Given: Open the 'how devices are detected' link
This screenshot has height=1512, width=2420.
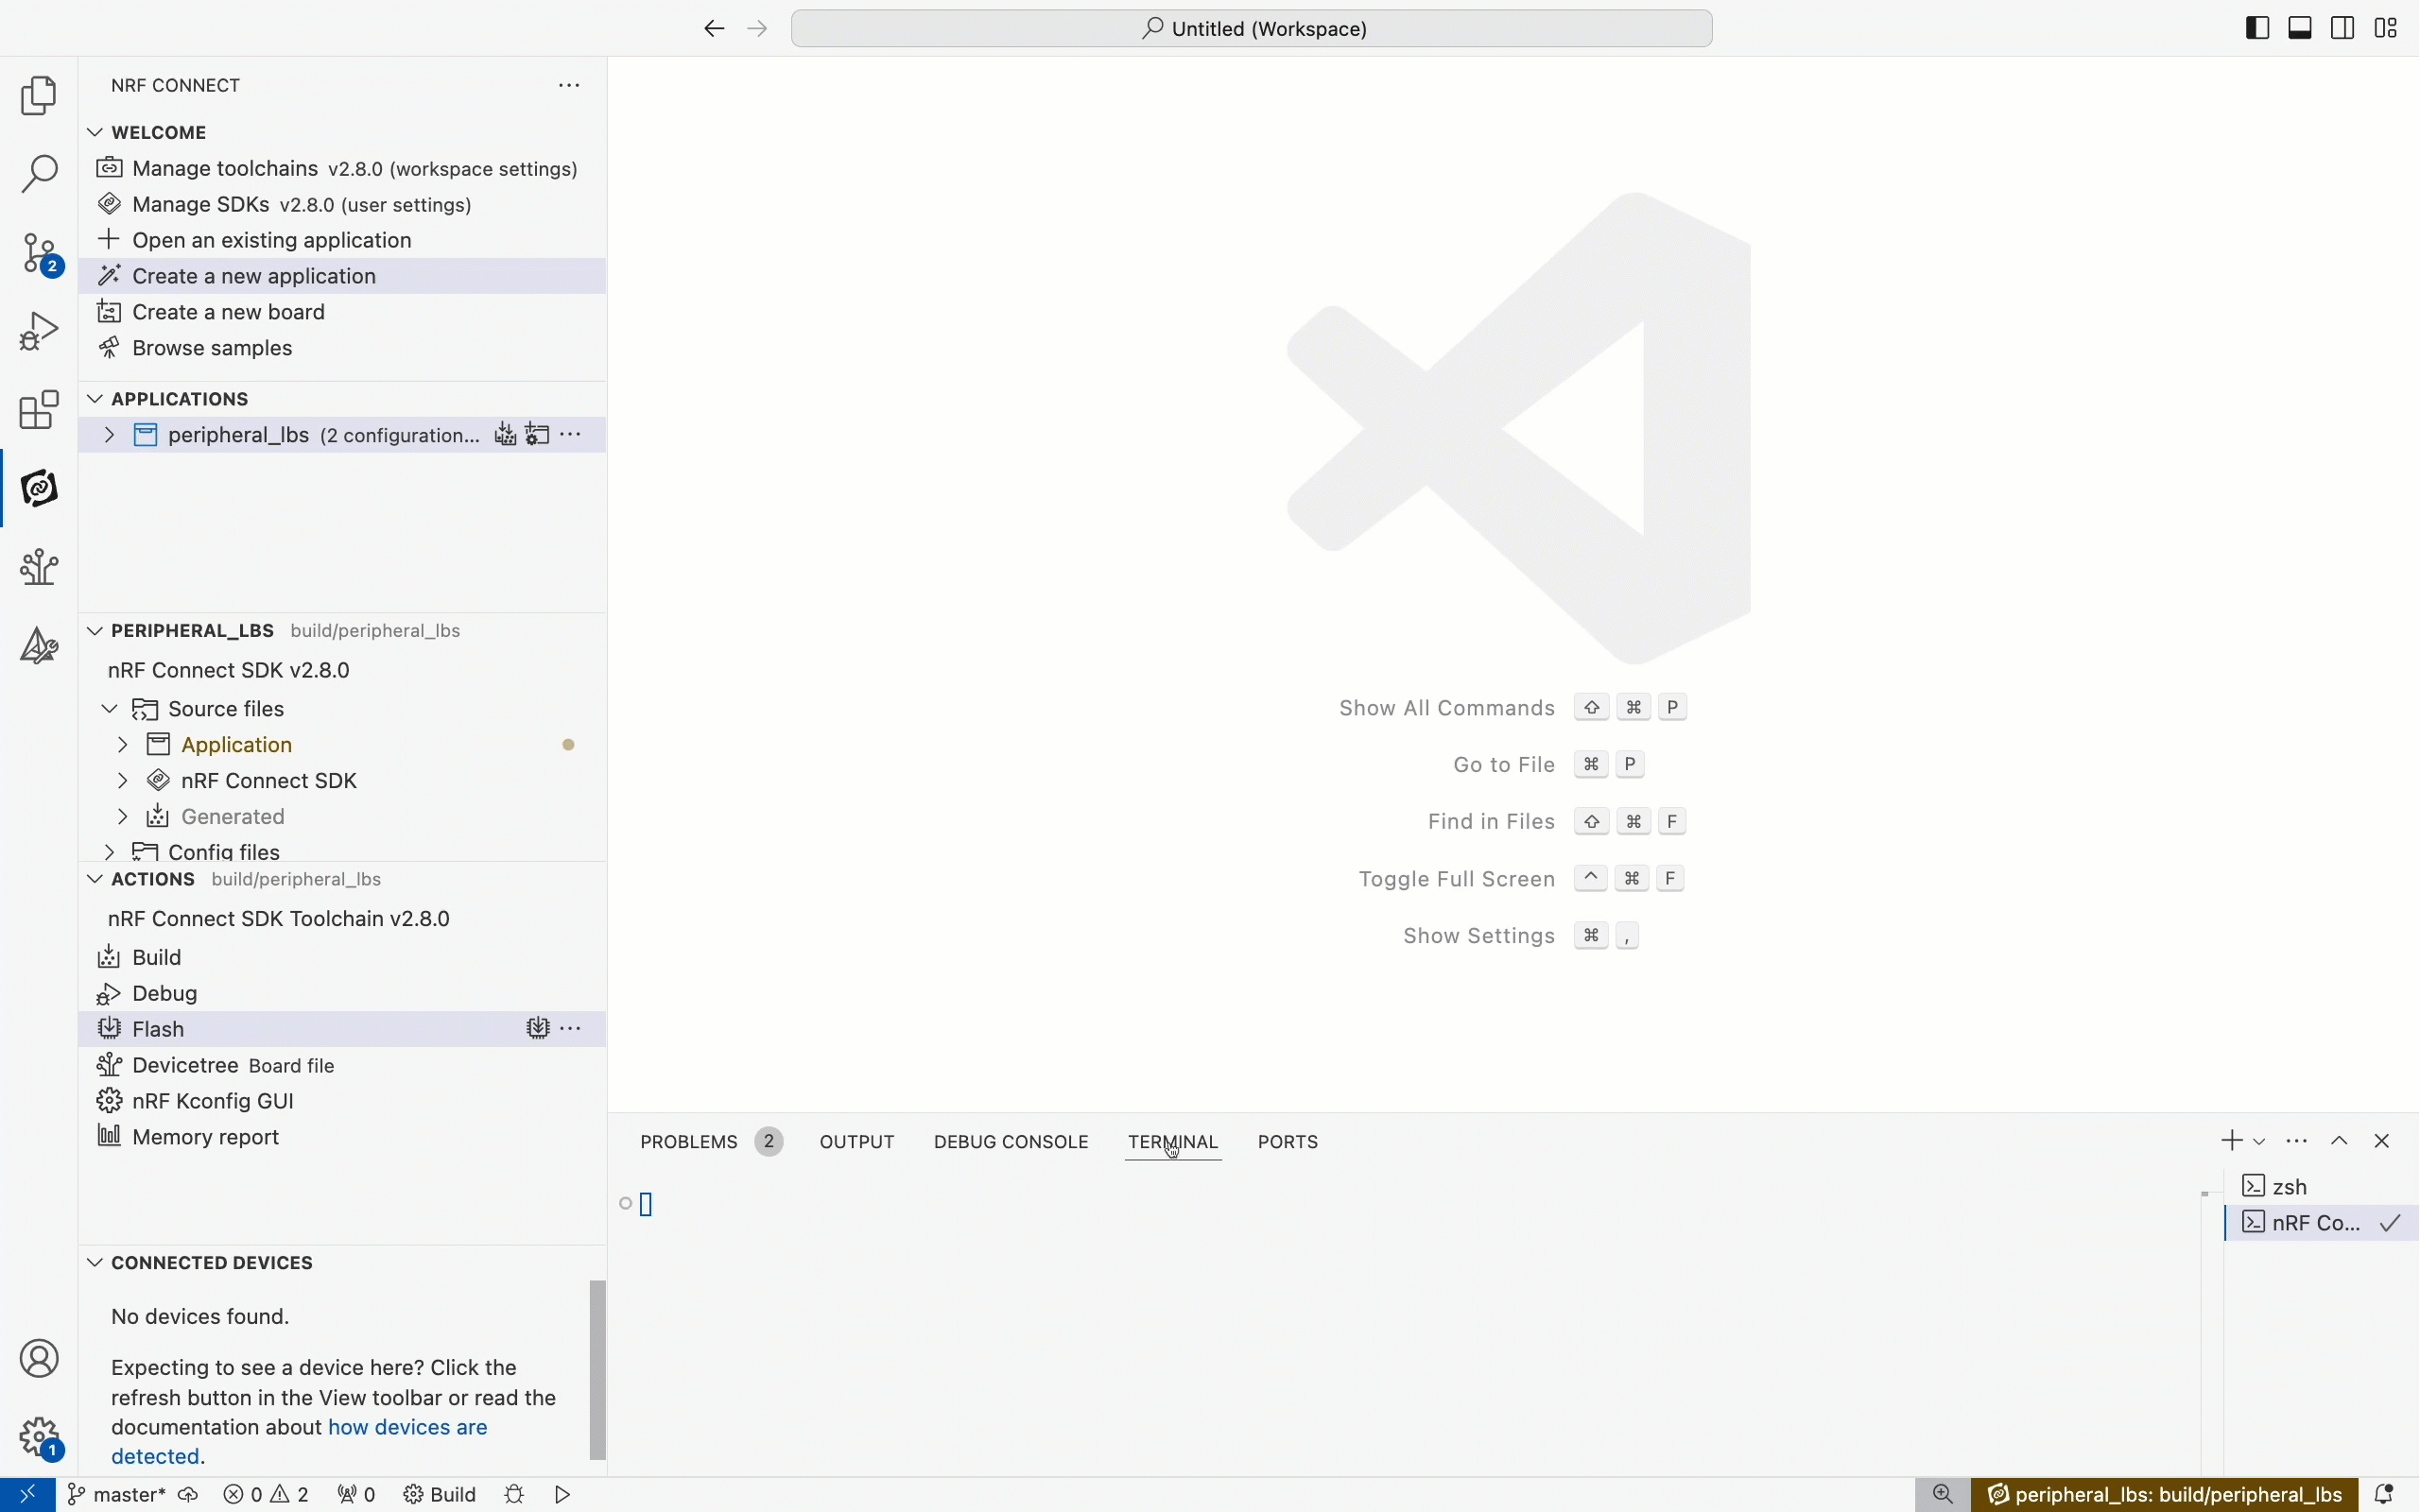Looking at the screenshot, I should 408,1428.
